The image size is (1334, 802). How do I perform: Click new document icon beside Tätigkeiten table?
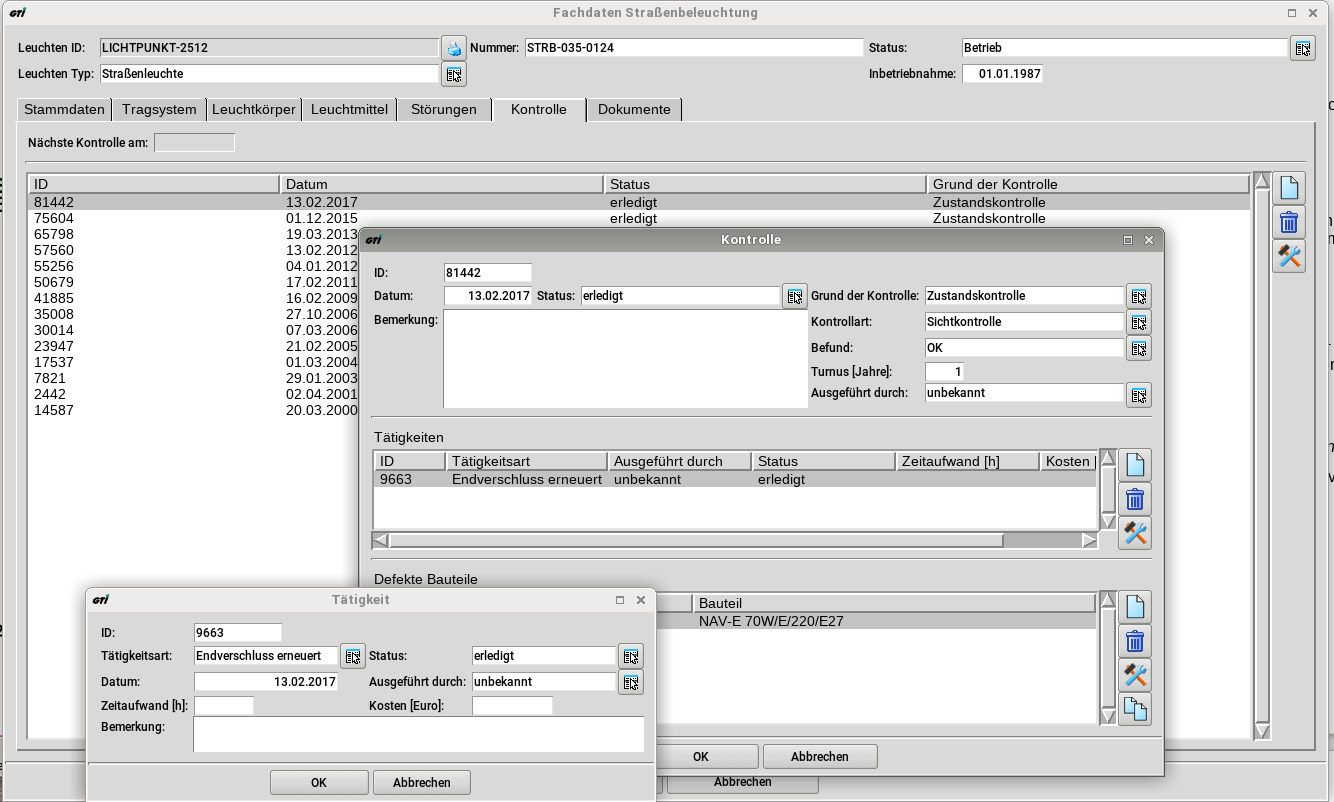pos(1135,465)
